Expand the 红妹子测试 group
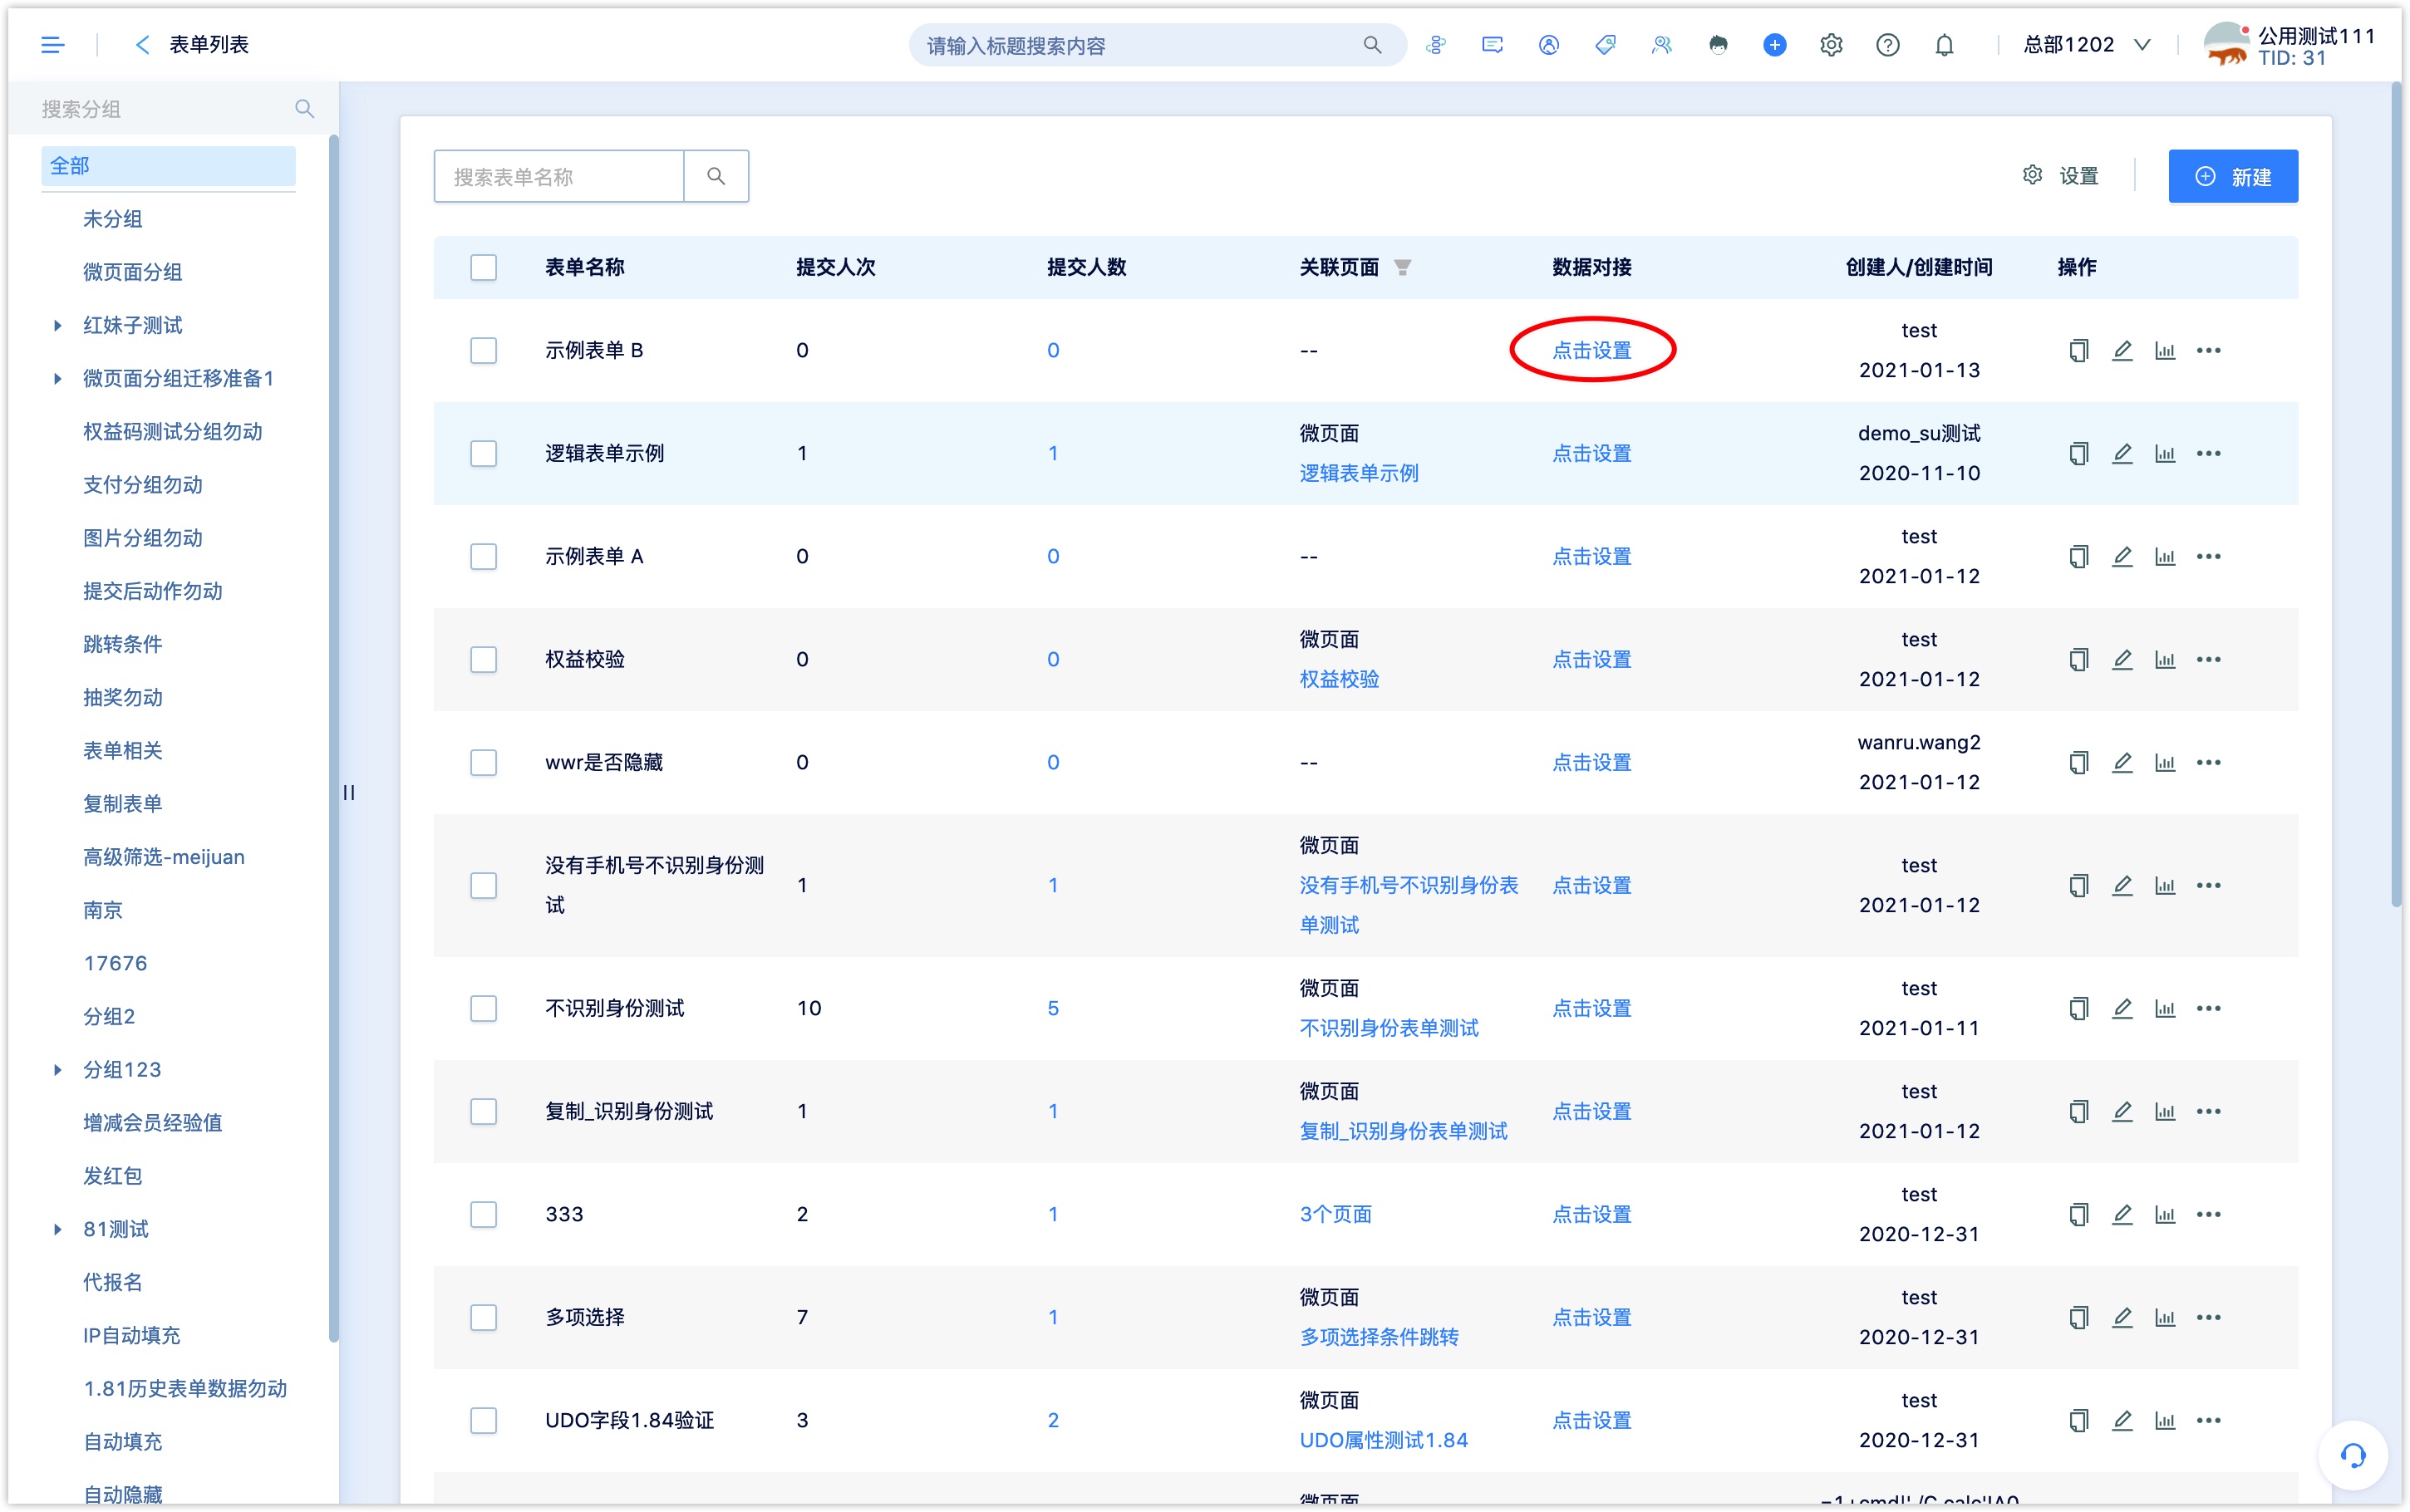The height and width of the screenshot is (1512, 2410). pos(57,325)
